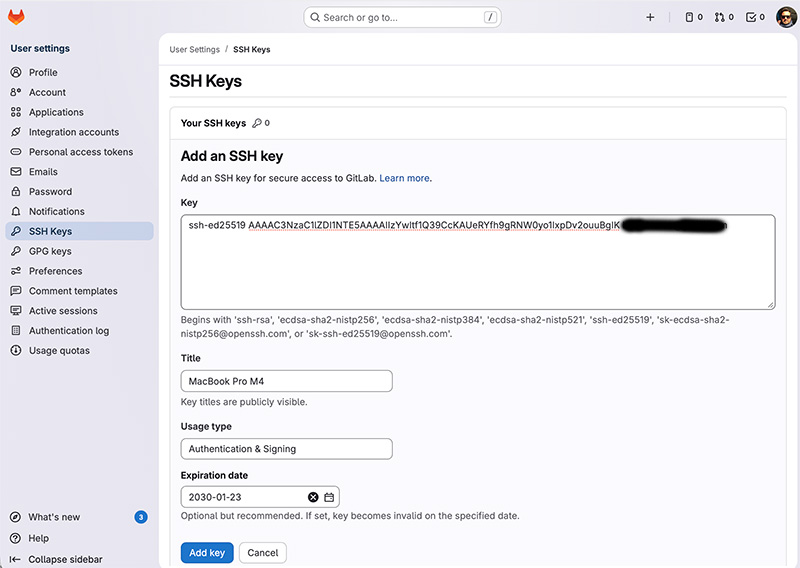800x568 pixels.
Task: Click the GPG keys key icon
Action: (x=16, y=251)
